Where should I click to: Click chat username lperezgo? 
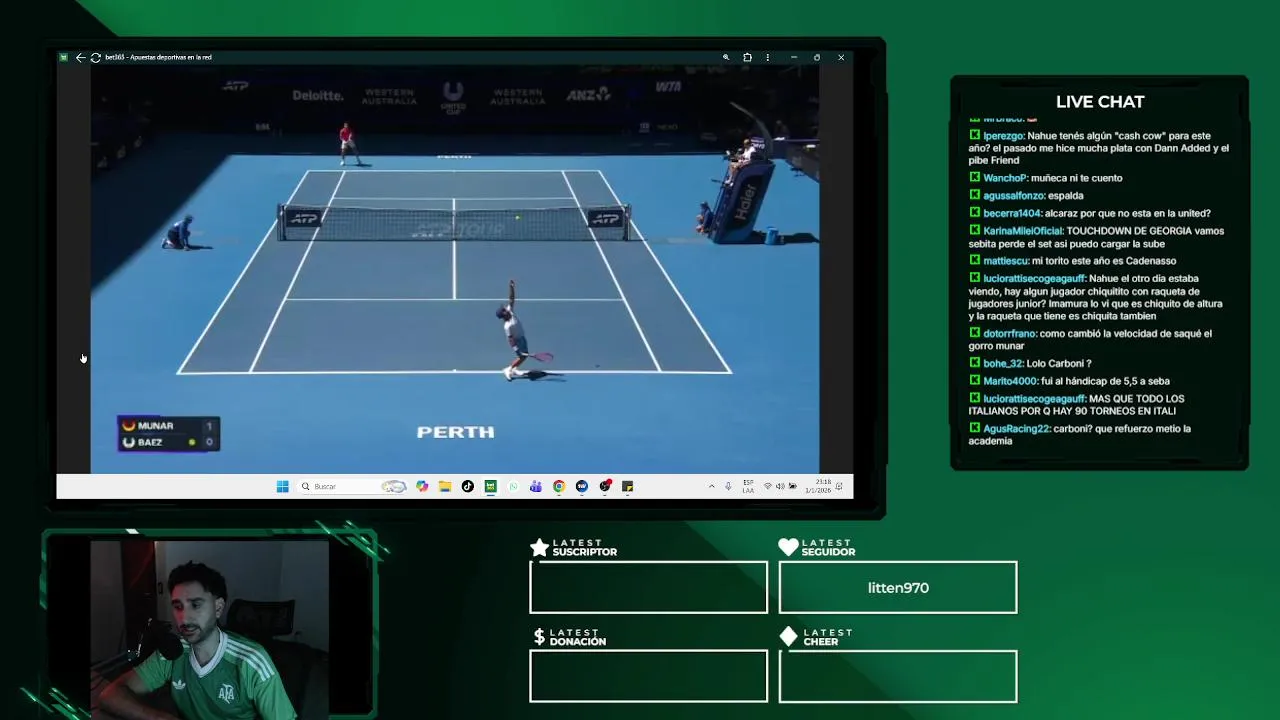pyautogui.click(x=1003, y=136)
